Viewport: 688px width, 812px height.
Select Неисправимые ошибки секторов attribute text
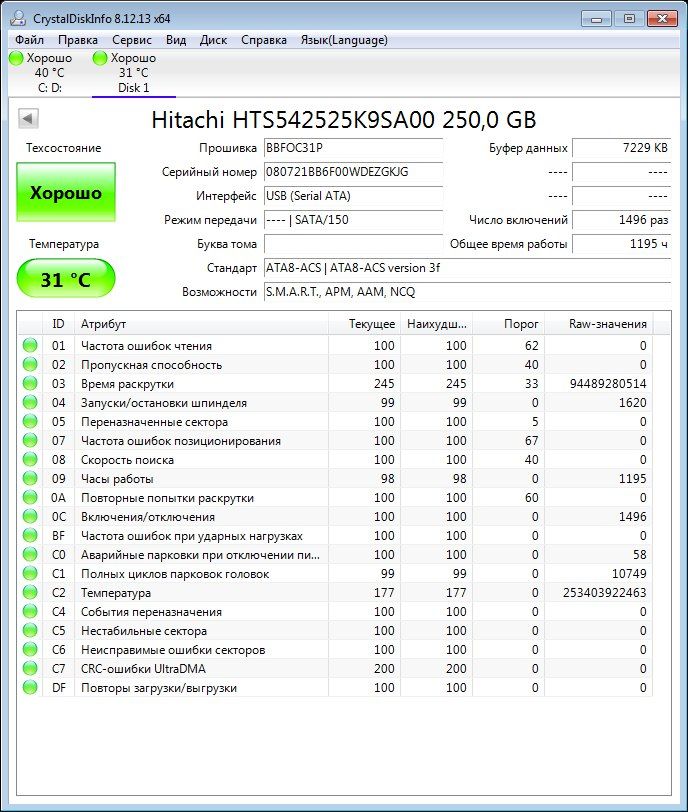coord(173,650)
